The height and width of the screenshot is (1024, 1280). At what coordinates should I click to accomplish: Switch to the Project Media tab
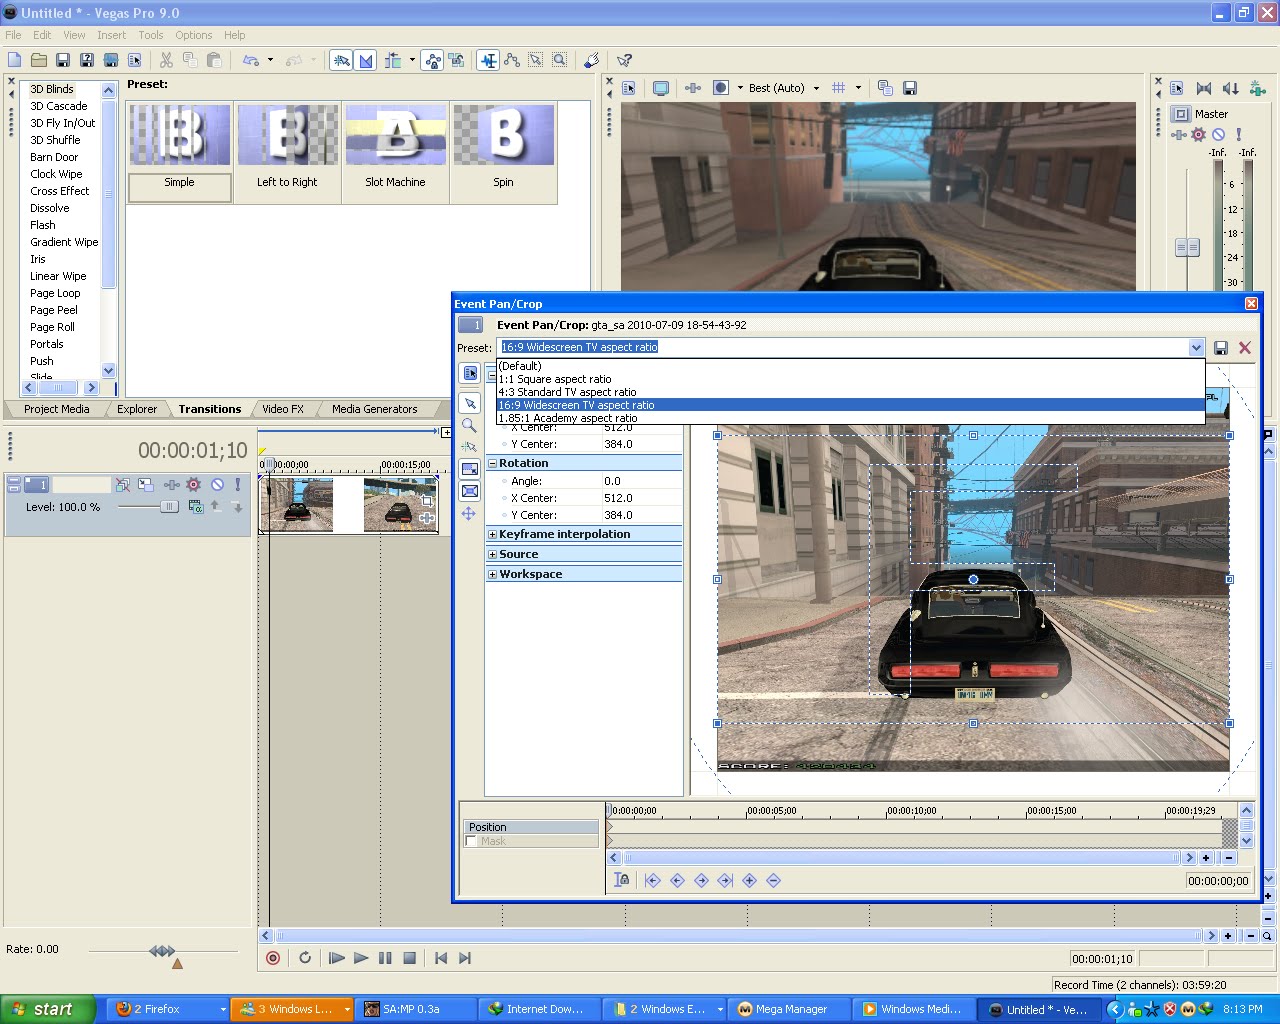click(56, 409)
